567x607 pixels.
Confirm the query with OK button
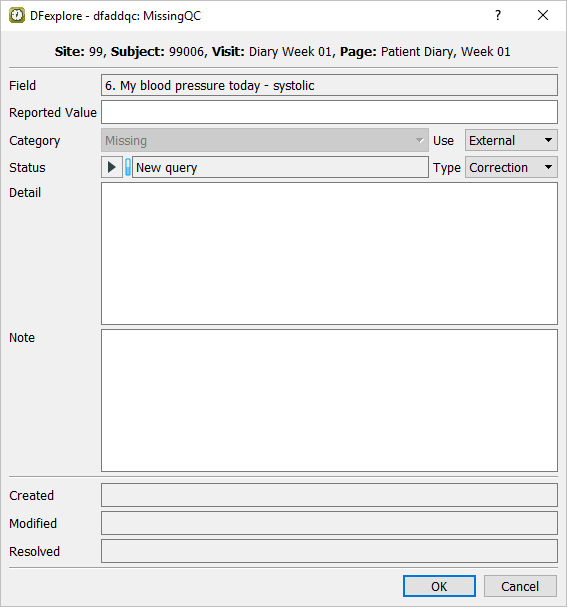(x=439, y=586)
